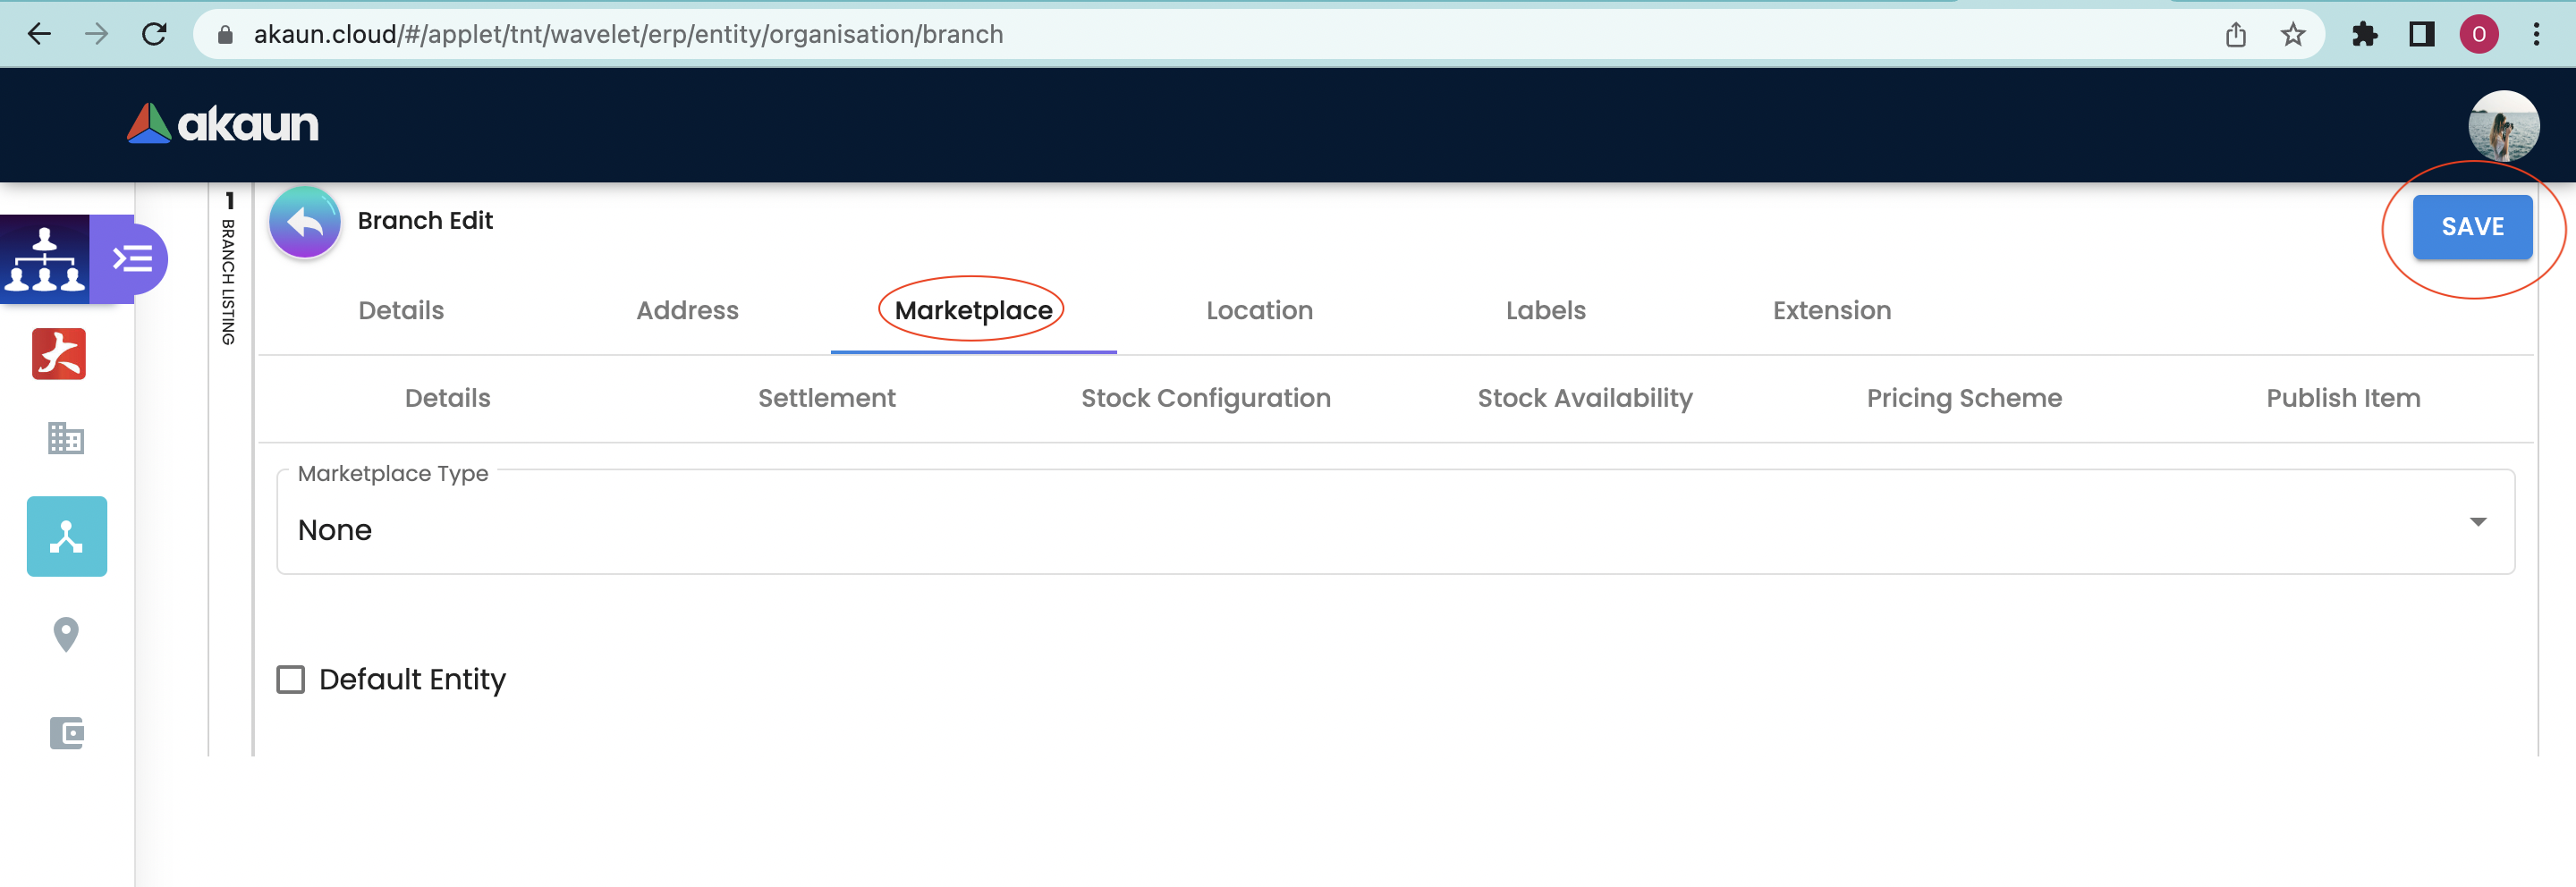Tick the Default Entity checkbox
Image resolution: width=2576 pixels, height=887 pixels.
pos(290,680)
